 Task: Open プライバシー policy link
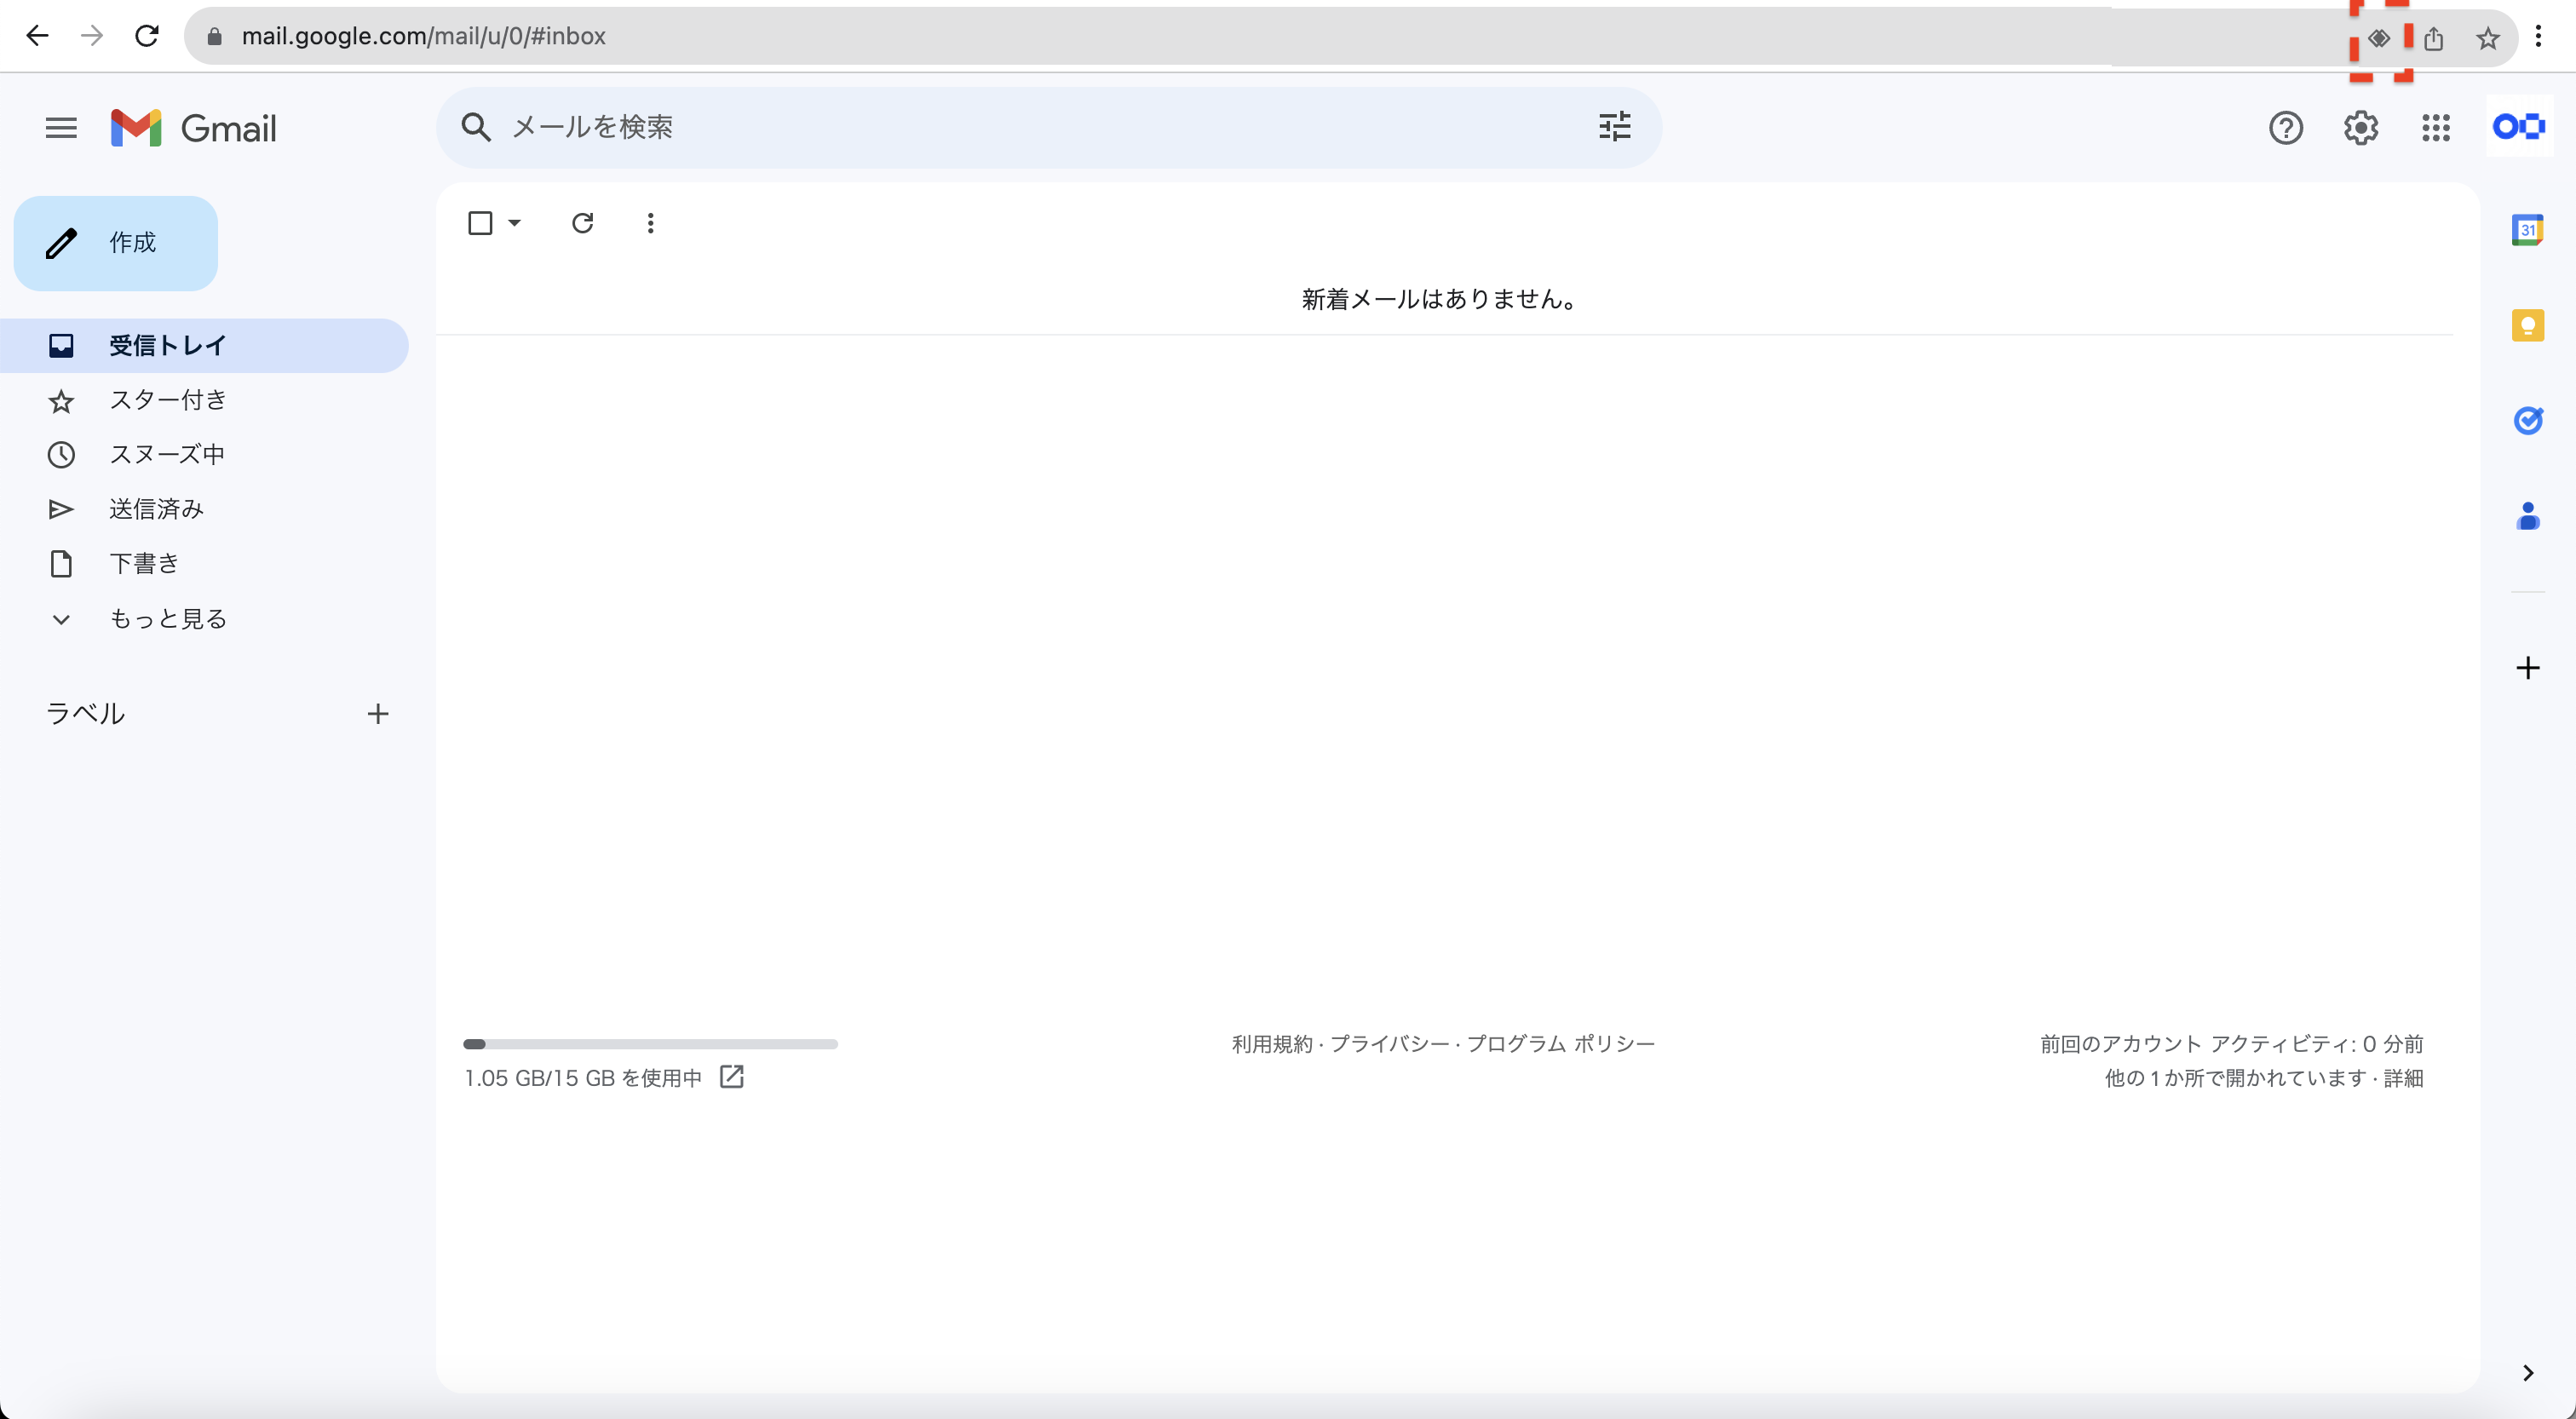point(1392,1043)
